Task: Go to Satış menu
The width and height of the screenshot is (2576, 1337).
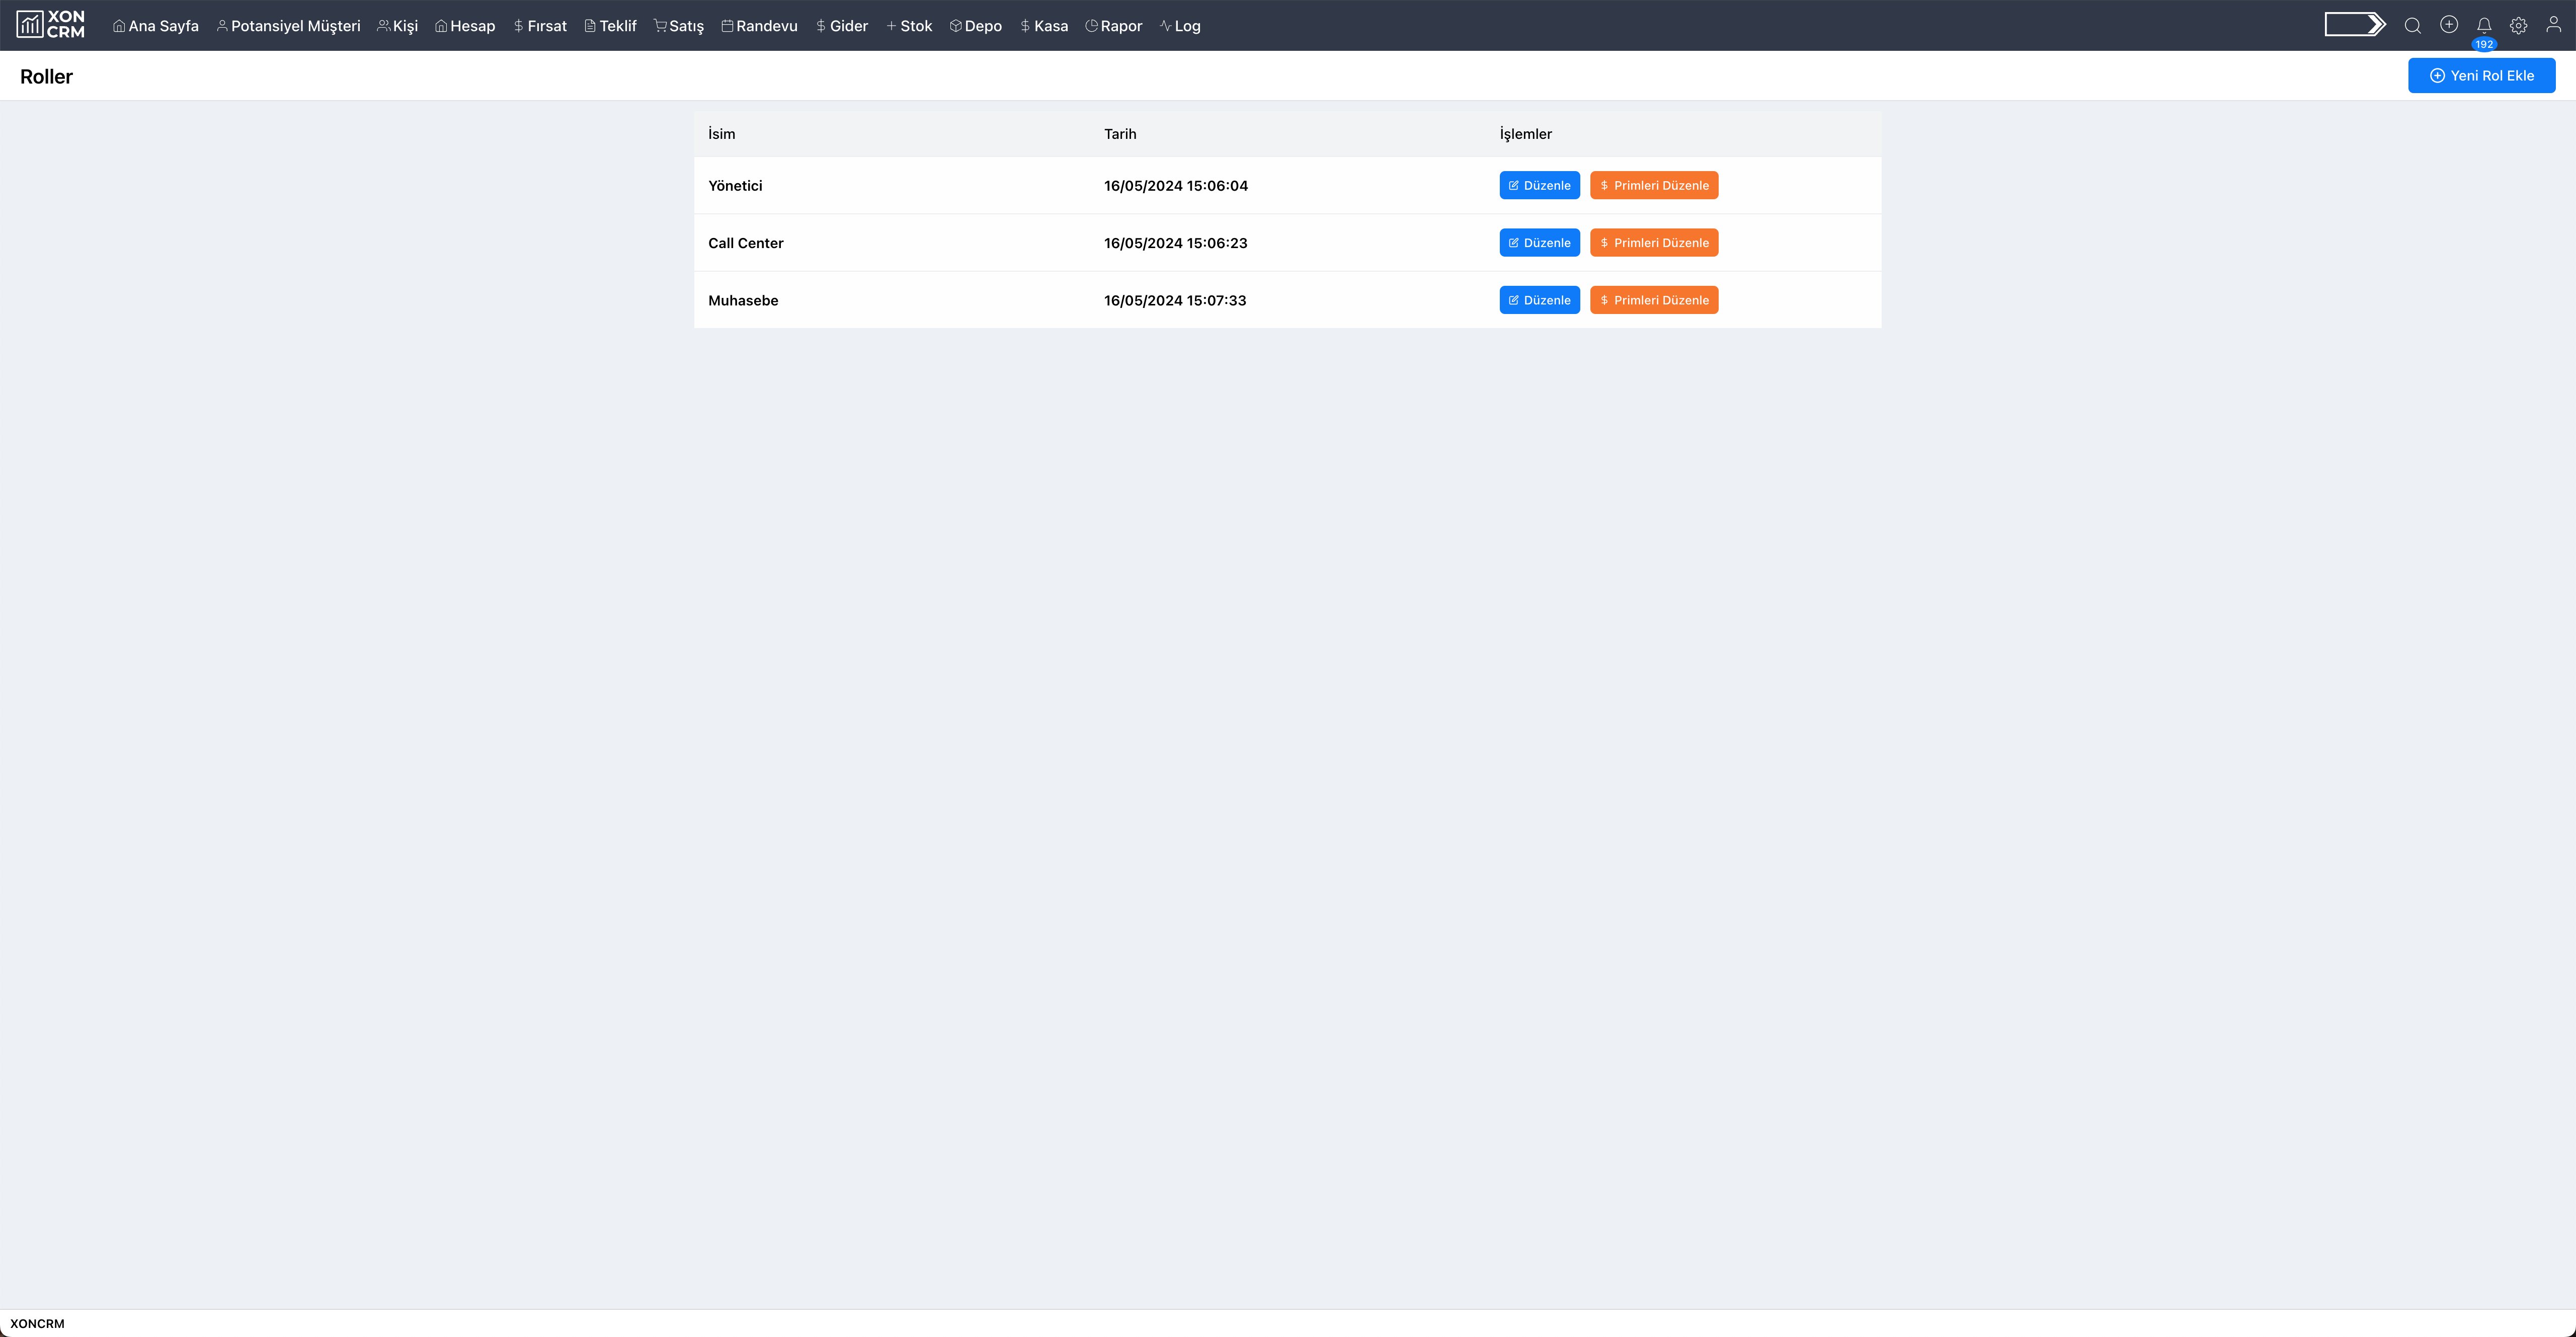Action: coord(679,26)
